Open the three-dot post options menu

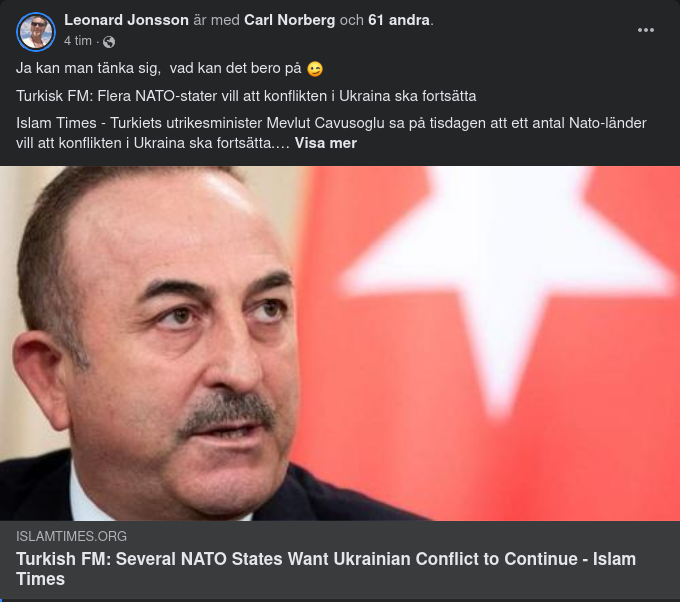click(x=645, y=30)
